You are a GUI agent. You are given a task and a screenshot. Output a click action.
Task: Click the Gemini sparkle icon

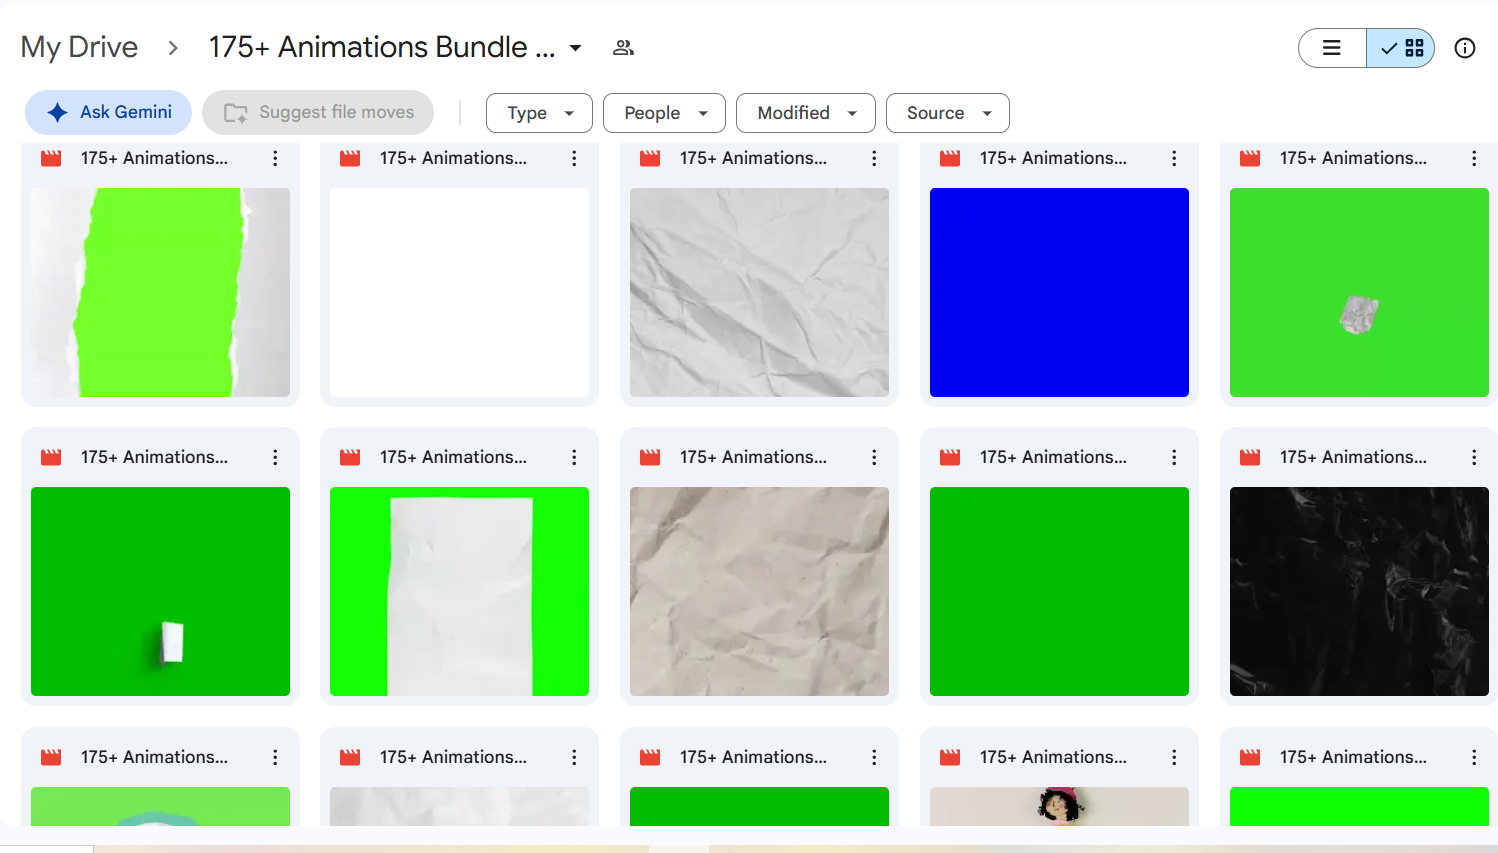coord(58,113)
